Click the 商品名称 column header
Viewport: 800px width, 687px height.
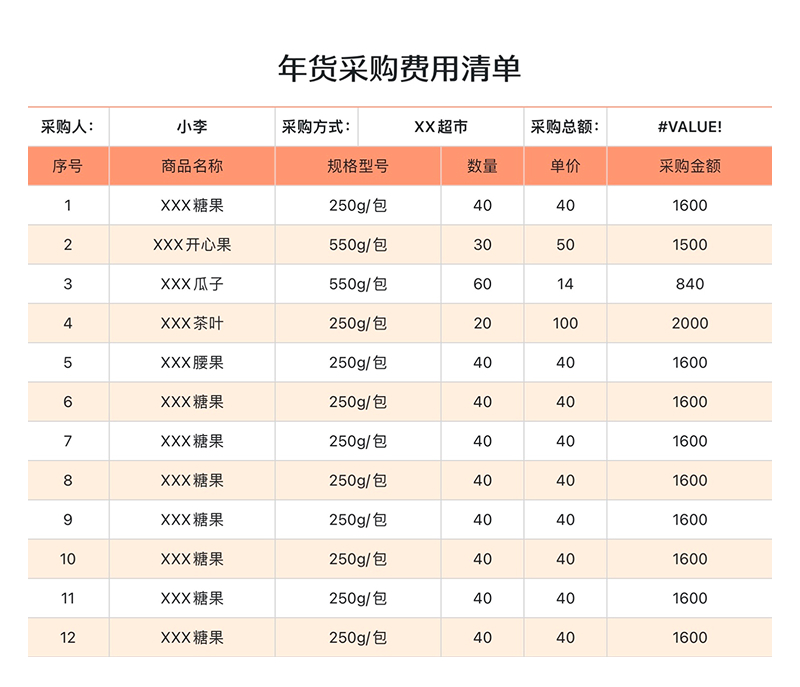[x=192, y=166]
